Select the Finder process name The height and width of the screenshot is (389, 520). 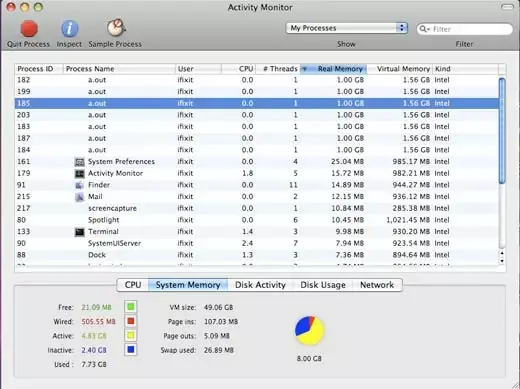click(x=99, y=185)
